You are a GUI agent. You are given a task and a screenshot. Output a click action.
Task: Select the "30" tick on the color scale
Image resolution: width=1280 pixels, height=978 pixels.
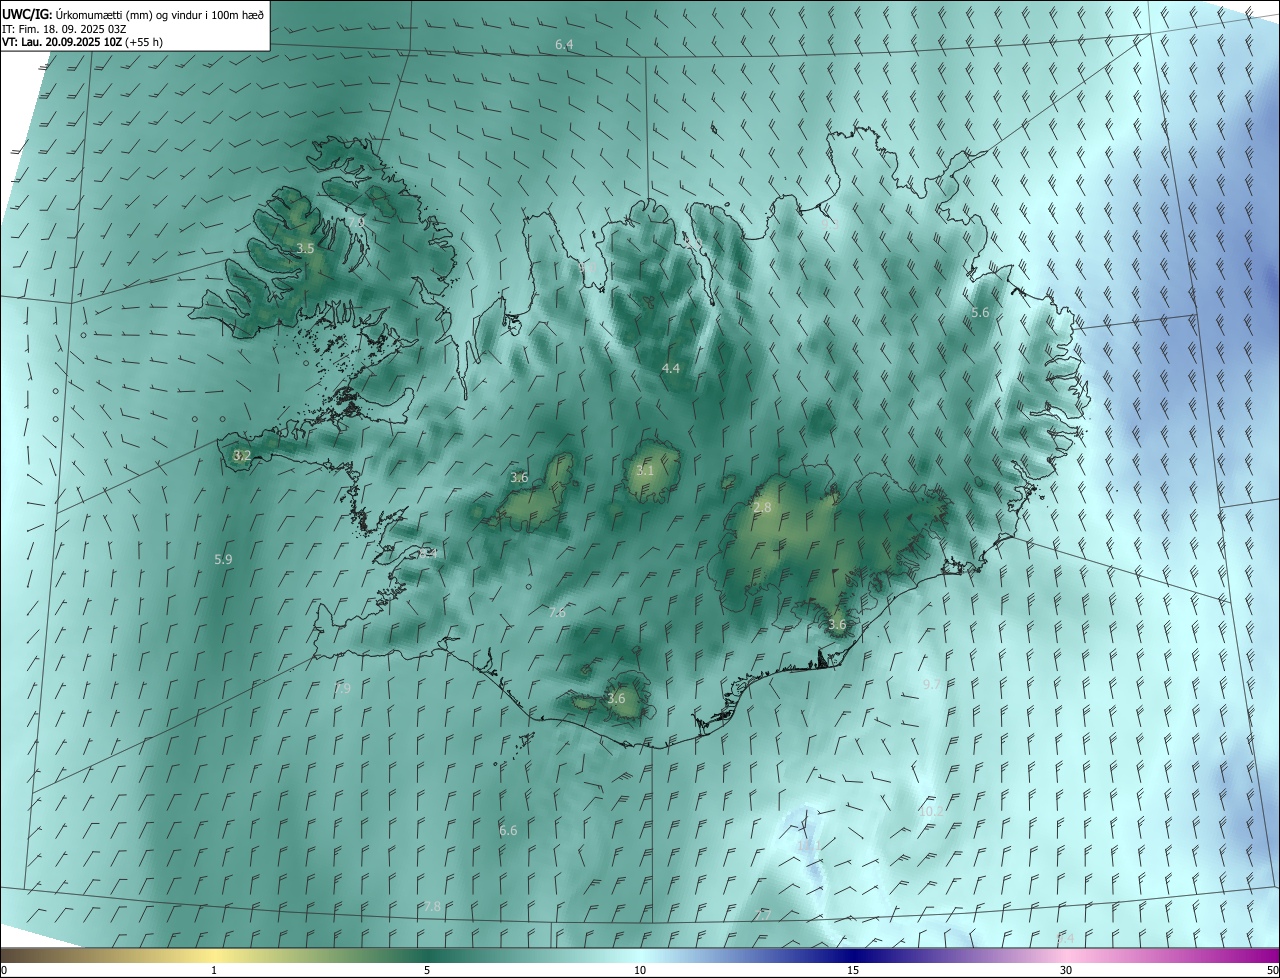point(1066,970)
